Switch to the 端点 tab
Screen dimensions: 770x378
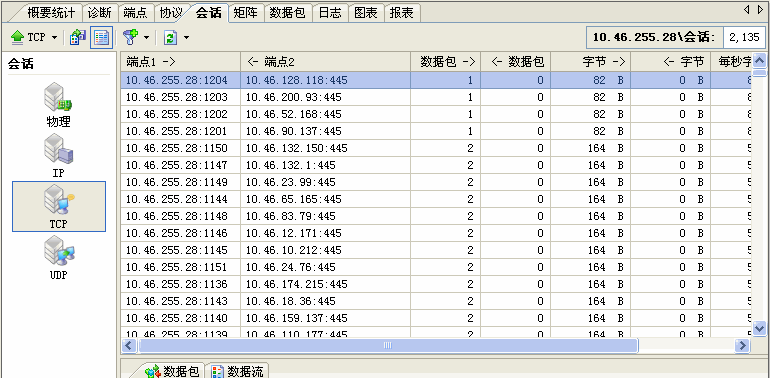click(x=136, y=13)
